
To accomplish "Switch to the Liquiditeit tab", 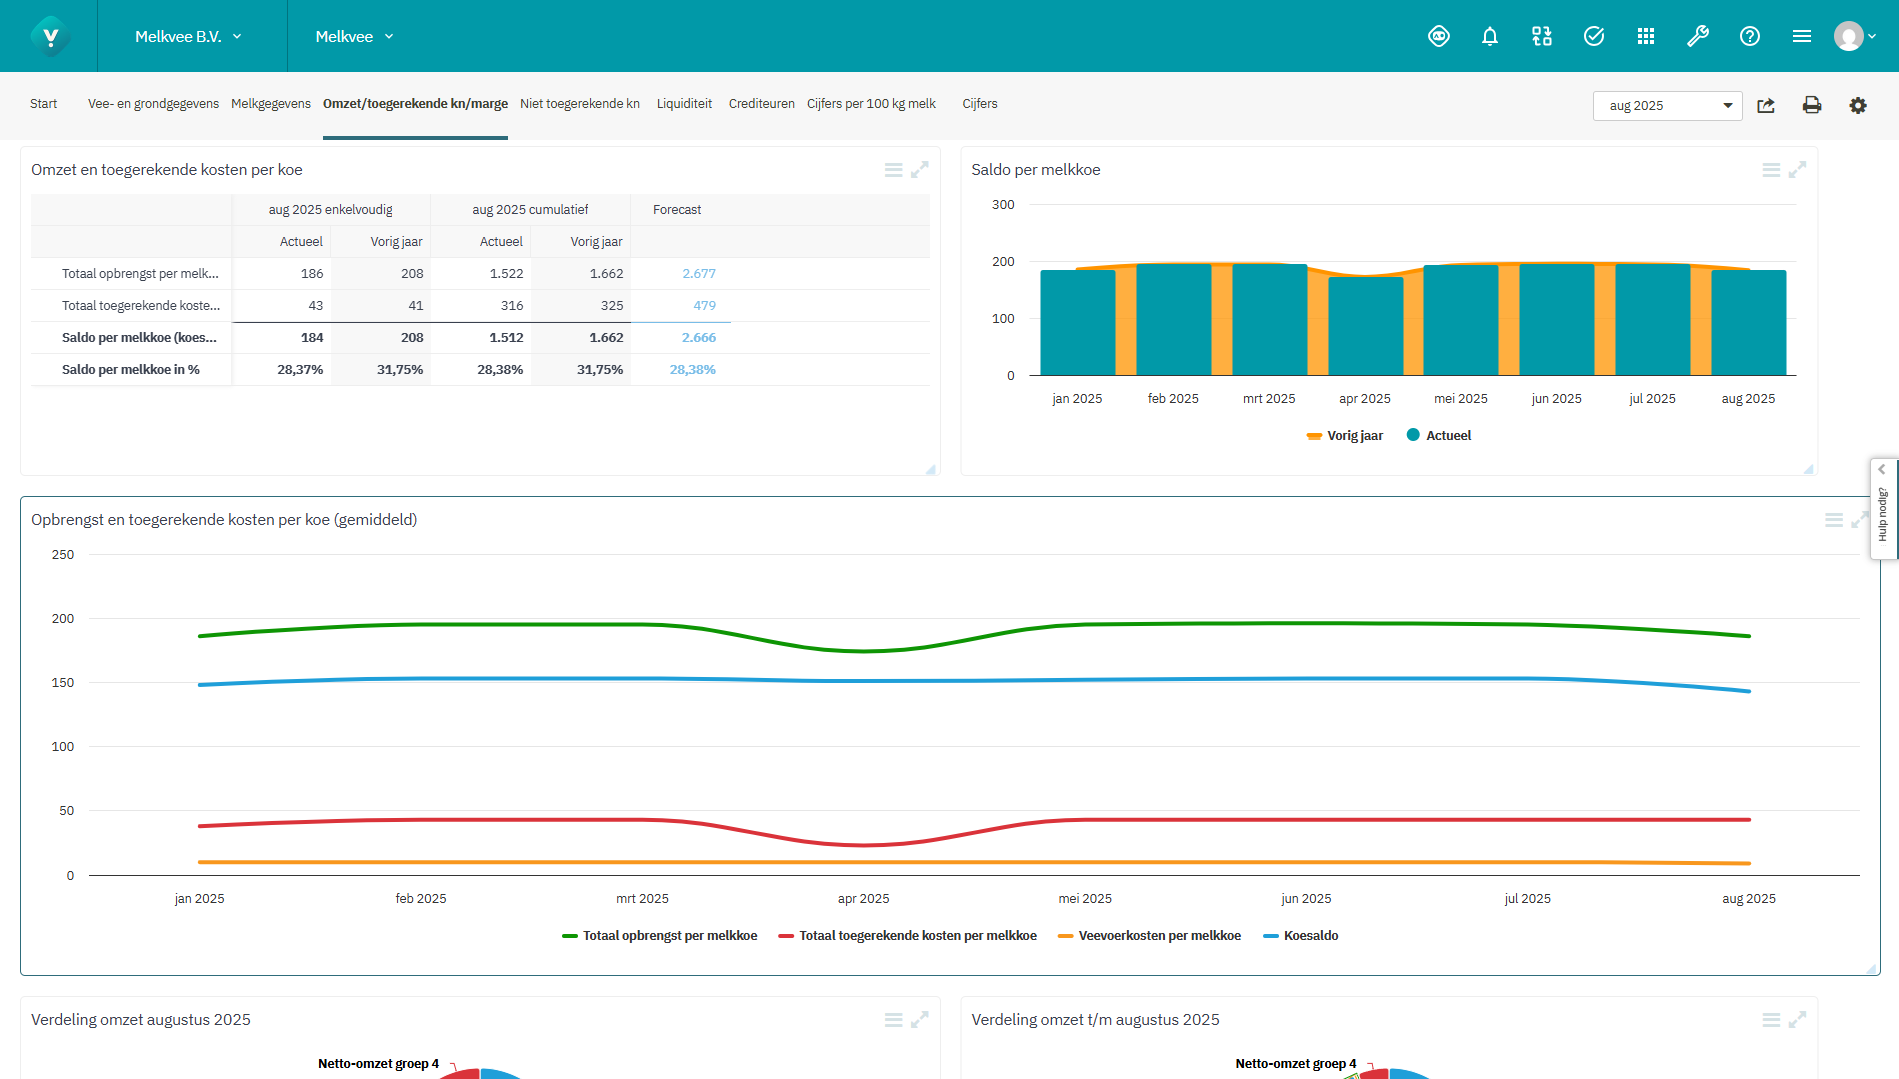I will point(684,104).
